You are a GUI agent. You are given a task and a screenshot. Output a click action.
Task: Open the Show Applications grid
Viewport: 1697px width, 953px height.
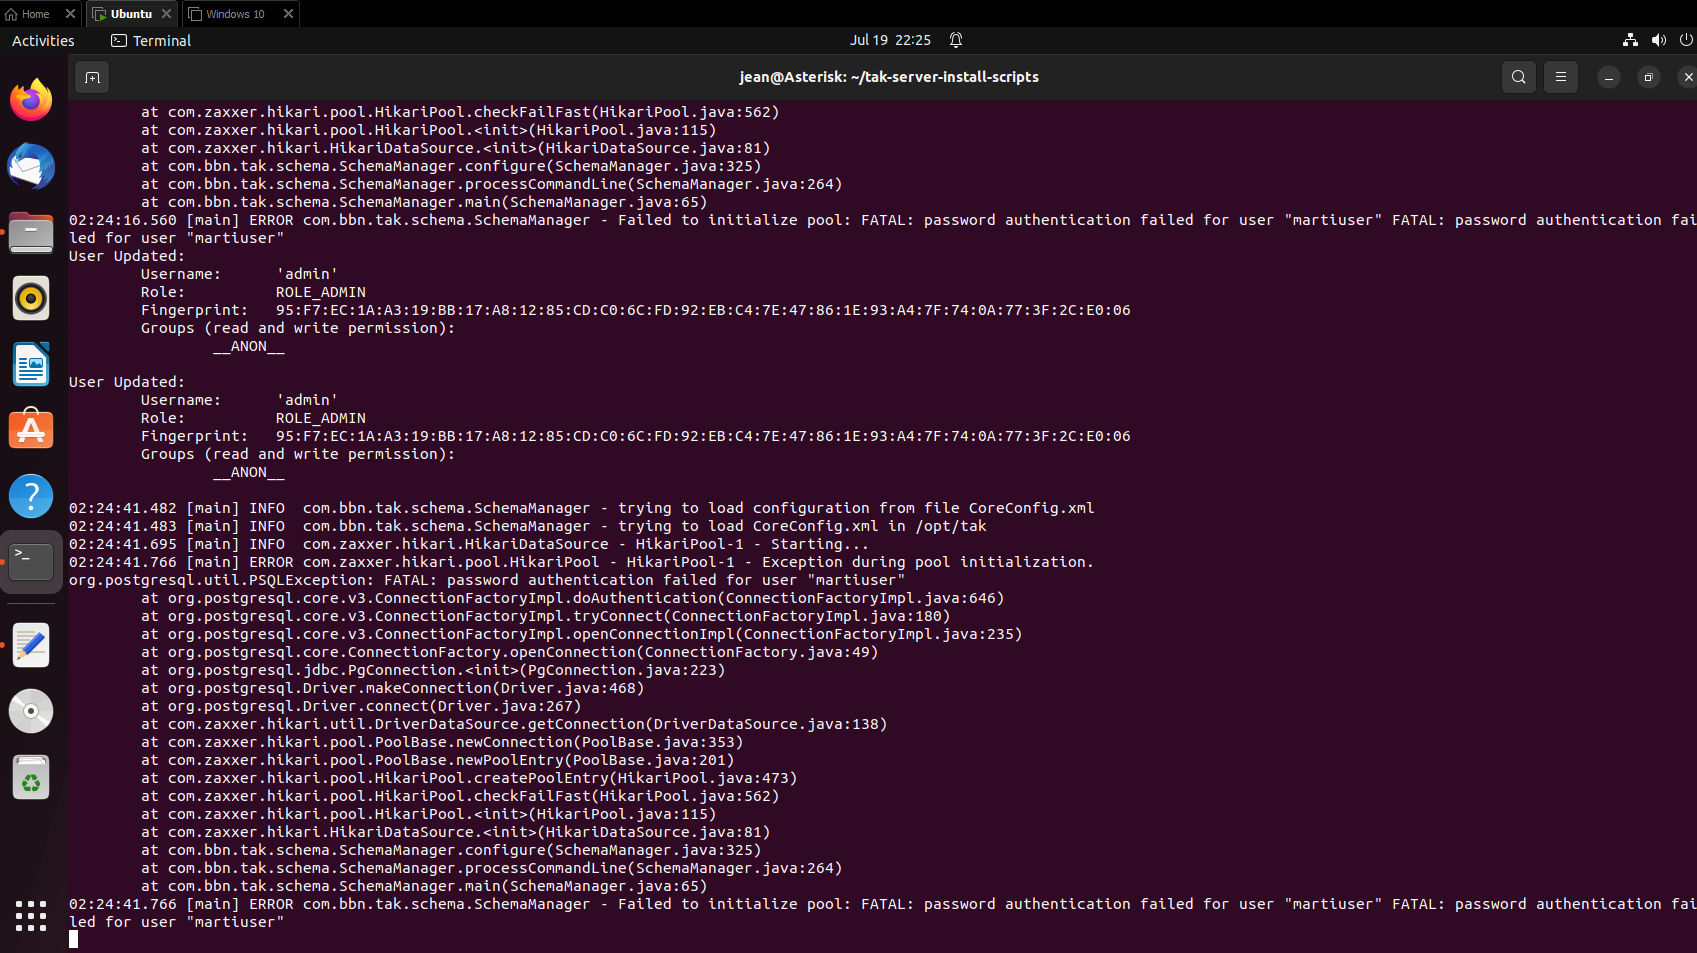(31, 917)
